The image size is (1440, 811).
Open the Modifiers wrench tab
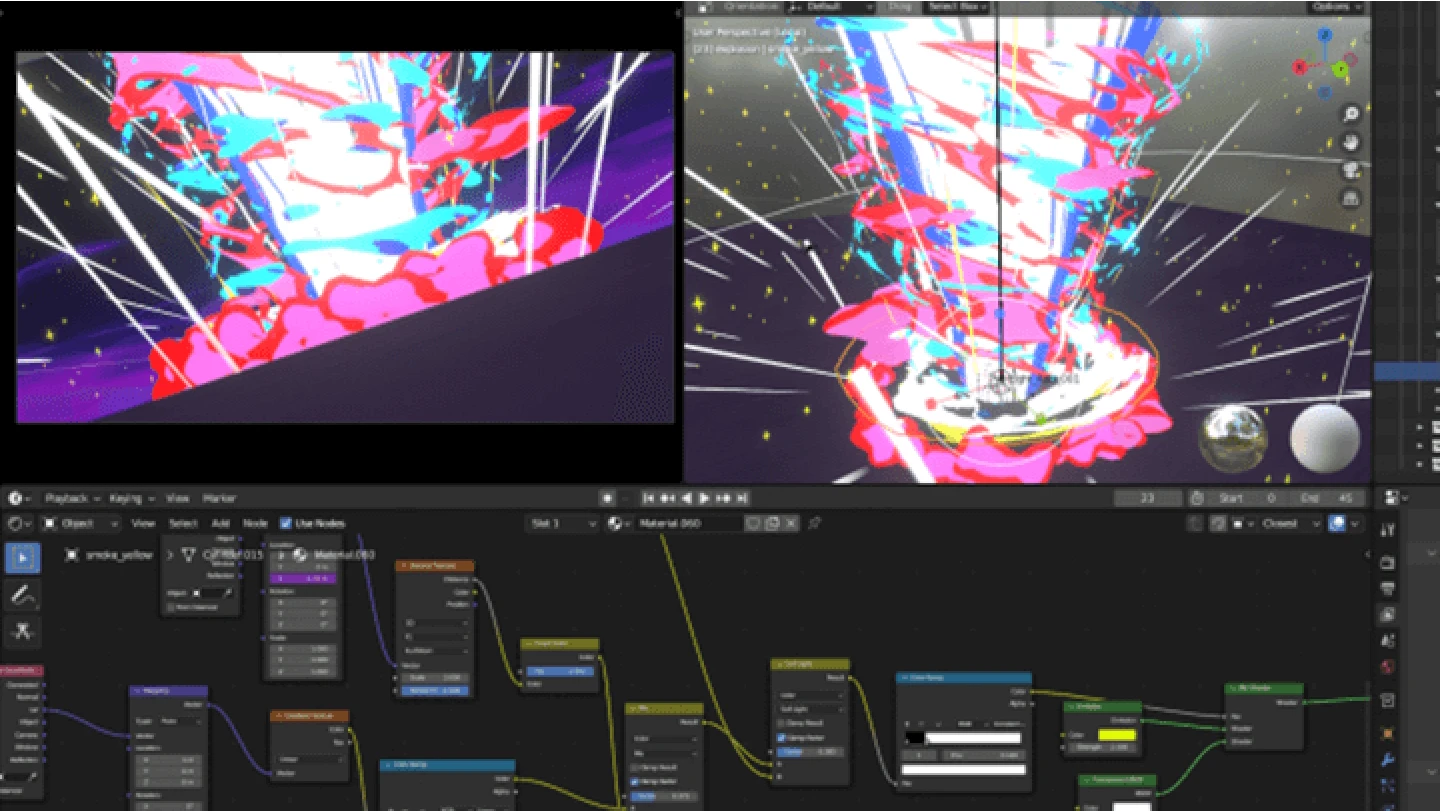click(1387, 759)
